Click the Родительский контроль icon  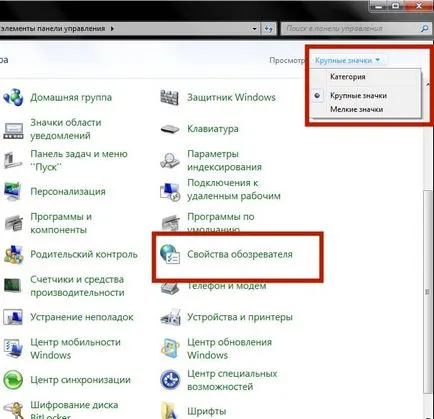click(13, 254)
